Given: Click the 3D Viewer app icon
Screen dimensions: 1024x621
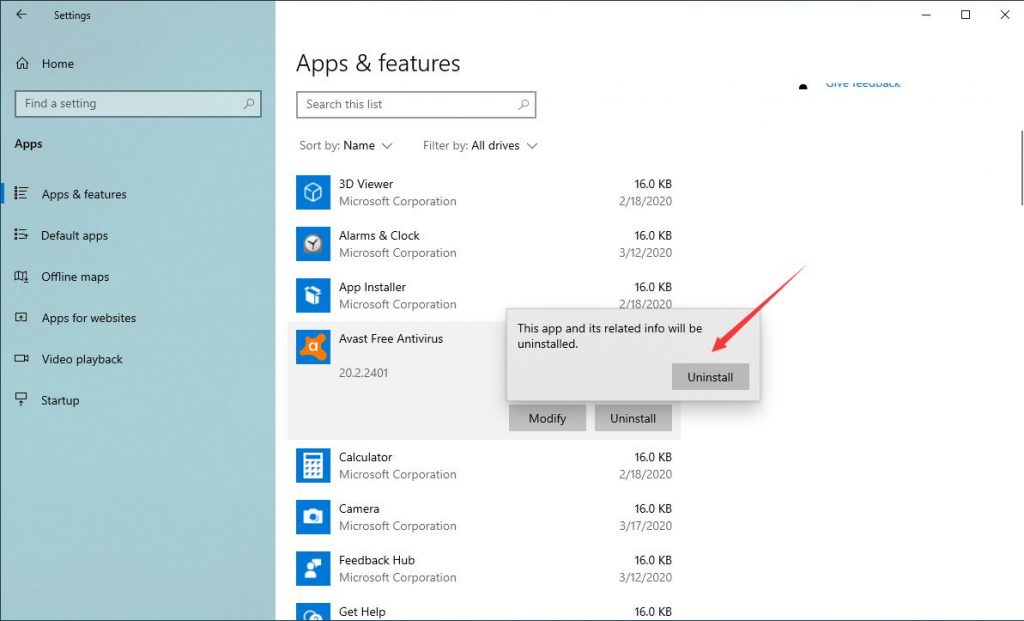Looking at the screenshot, I should 313,192.
